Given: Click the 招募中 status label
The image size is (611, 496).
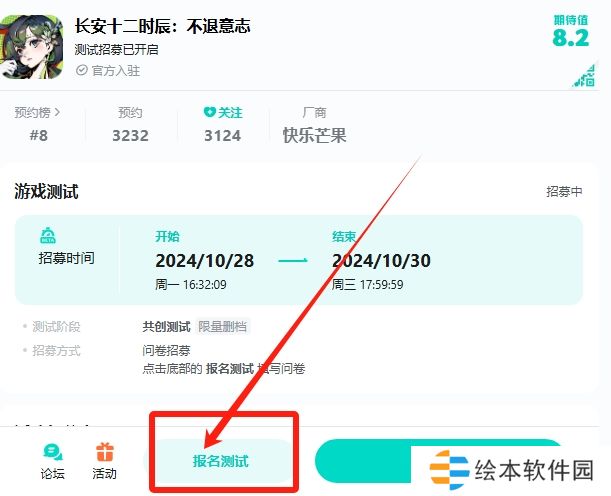Looking at the screenshot, I should [x=564, y=191].
